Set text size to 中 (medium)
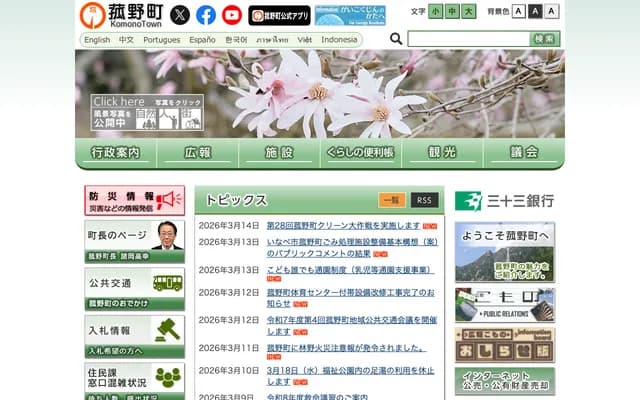Image resolution: width=640 pixels, height=400 pixels. click(x=454, y=11)
